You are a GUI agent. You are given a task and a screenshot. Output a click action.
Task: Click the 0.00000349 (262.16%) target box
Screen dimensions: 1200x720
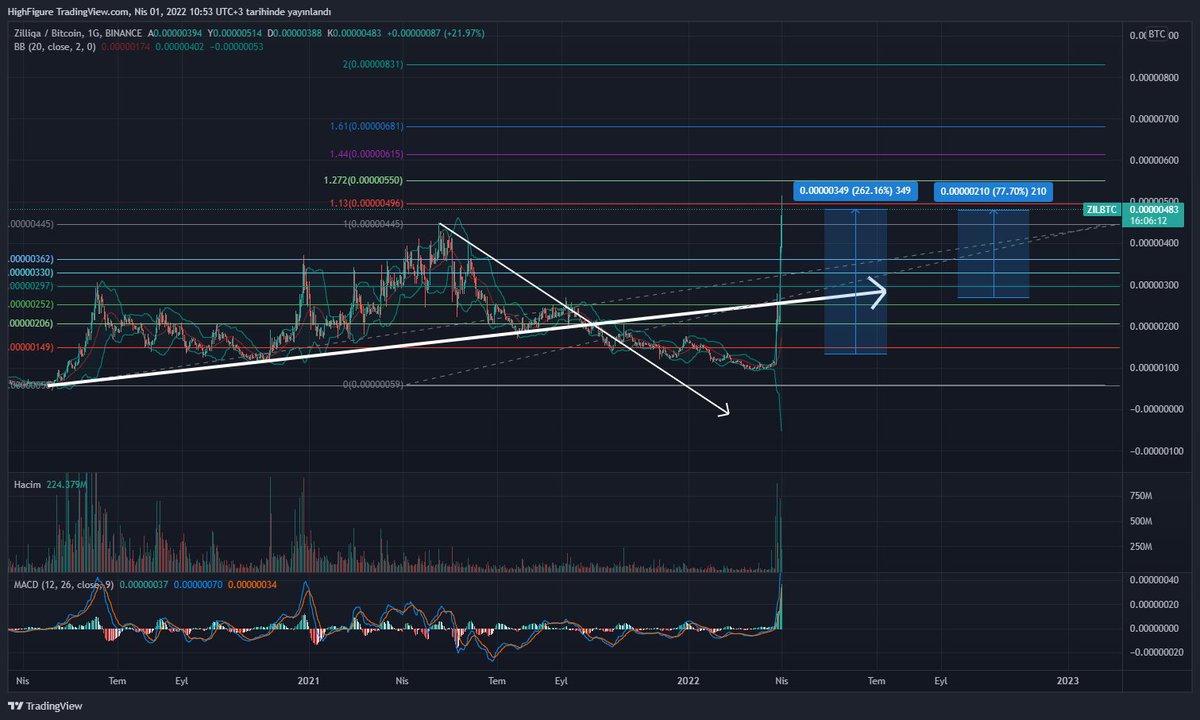tap(856, 190)
